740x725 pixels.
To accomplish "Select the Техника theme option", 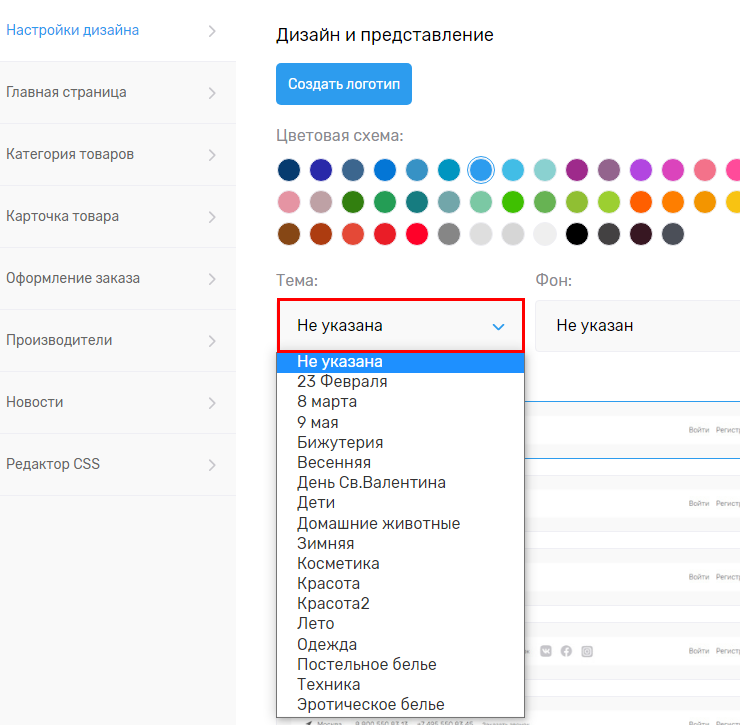I will pyautogui.click(x=328, y=684).
